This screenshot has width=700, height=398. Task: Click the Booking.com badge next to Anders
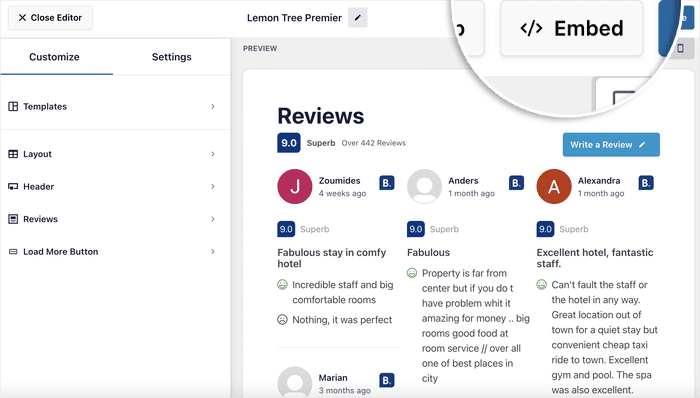pyautogui.click(x=517, y=183)
